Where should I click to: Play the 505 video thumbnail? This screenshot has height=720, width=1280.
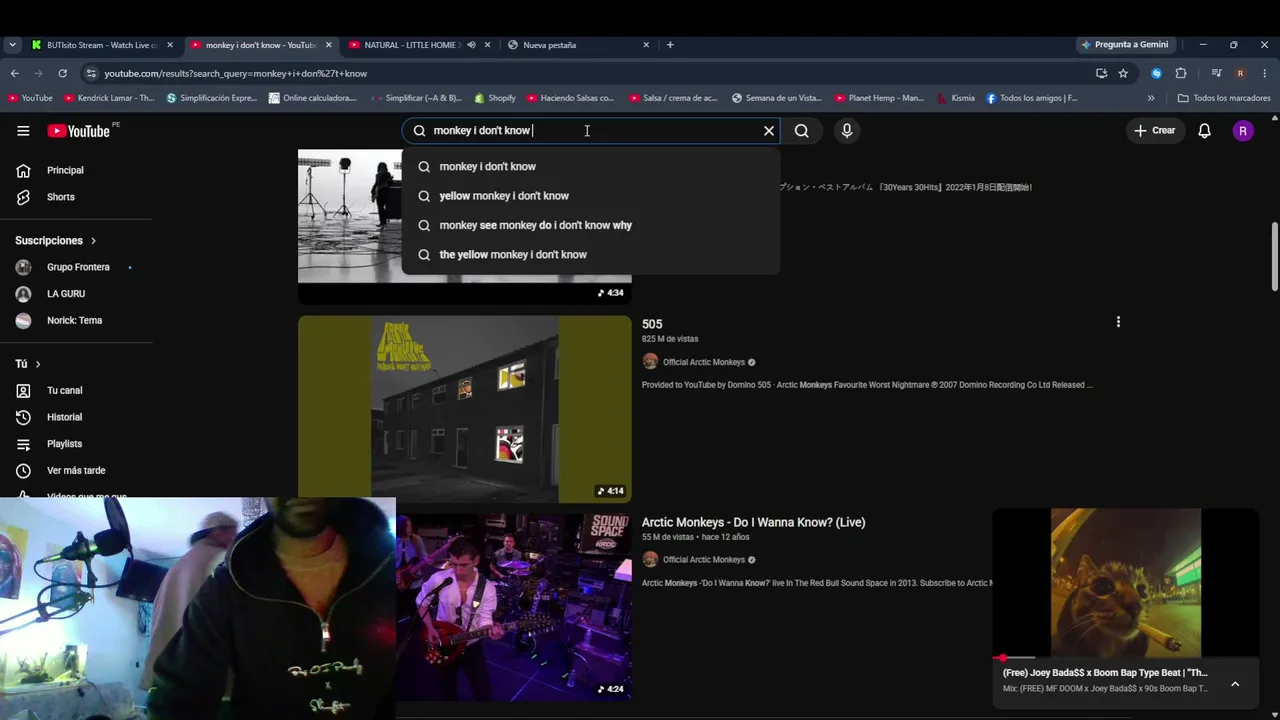[465, 409]
